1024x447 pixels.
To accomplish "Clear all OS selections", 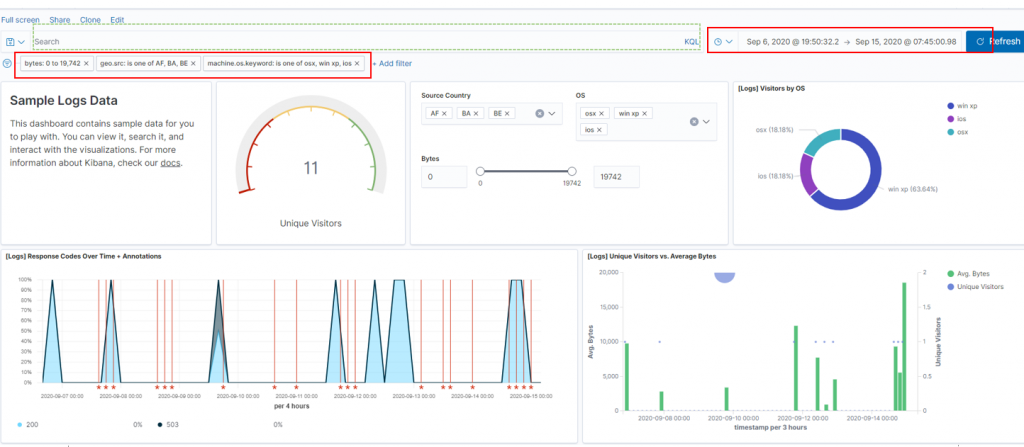I will 694,122.
